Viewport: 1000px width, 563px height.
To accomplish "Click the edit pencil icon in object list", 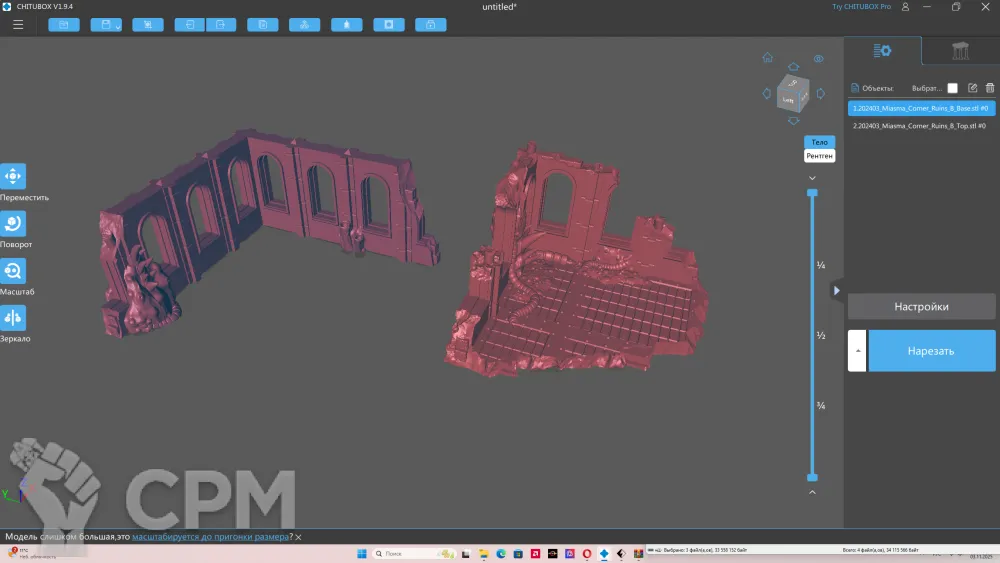I will 972,88.
